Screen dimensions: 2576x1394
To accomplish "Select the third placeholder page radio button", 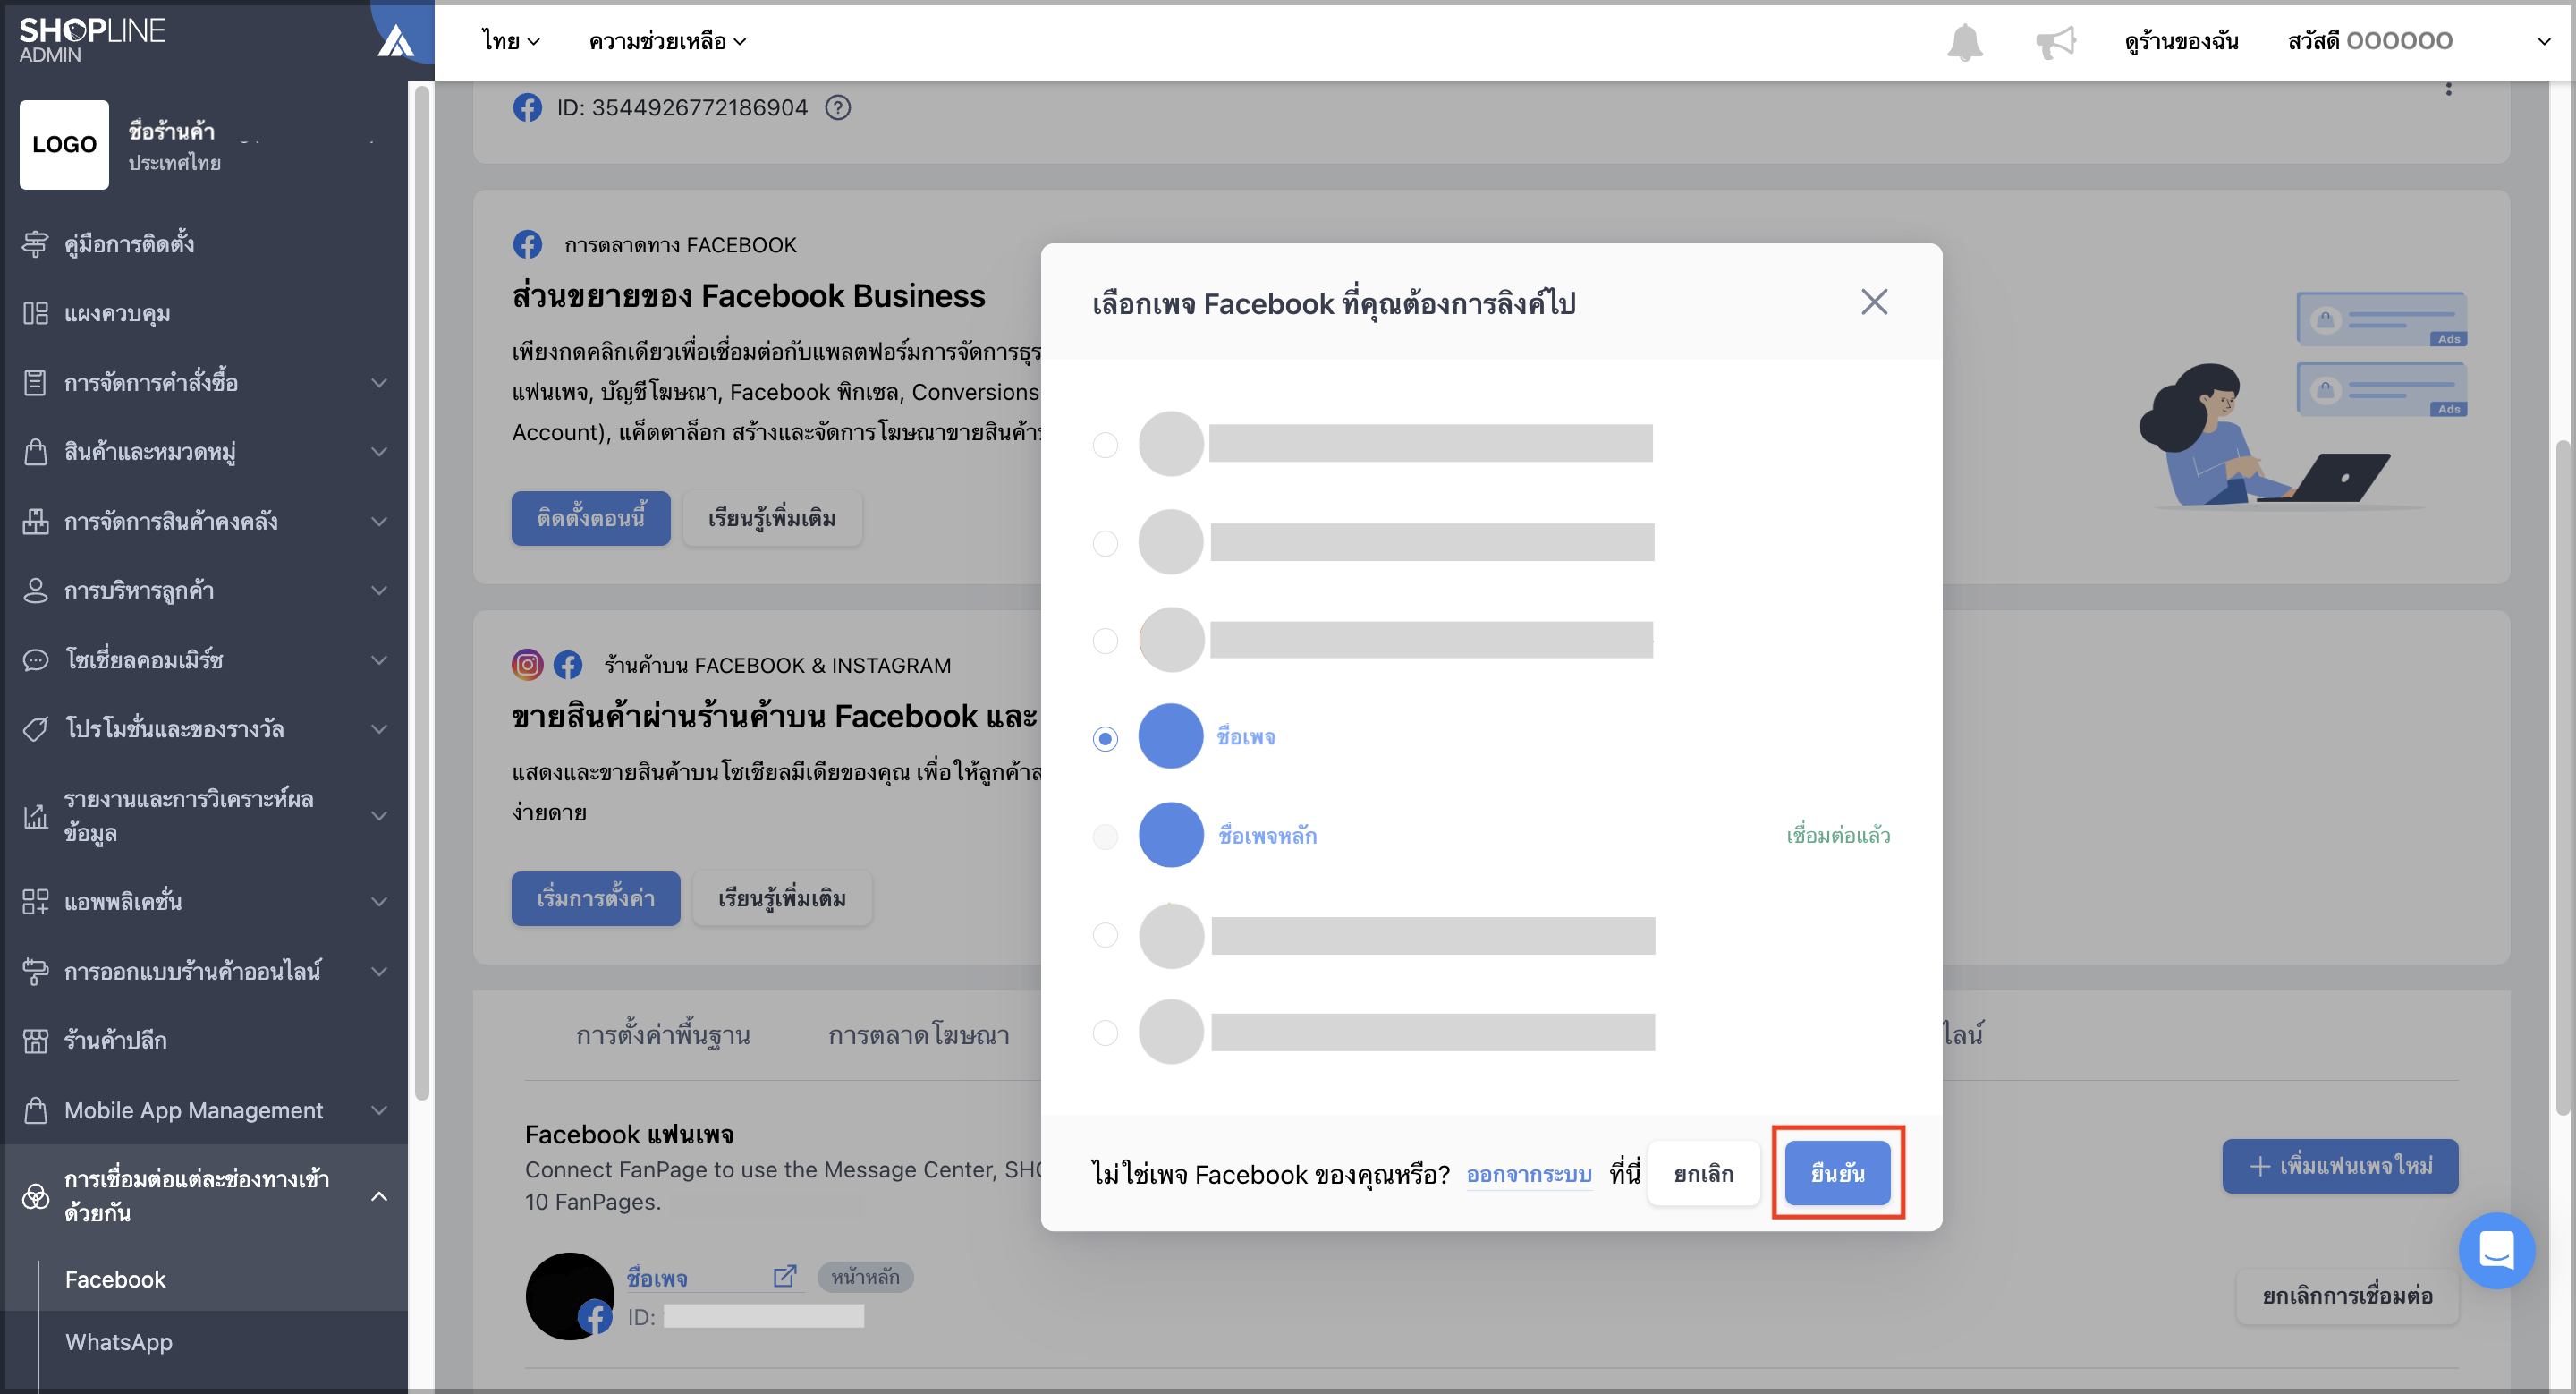I will coord(1105,640).
